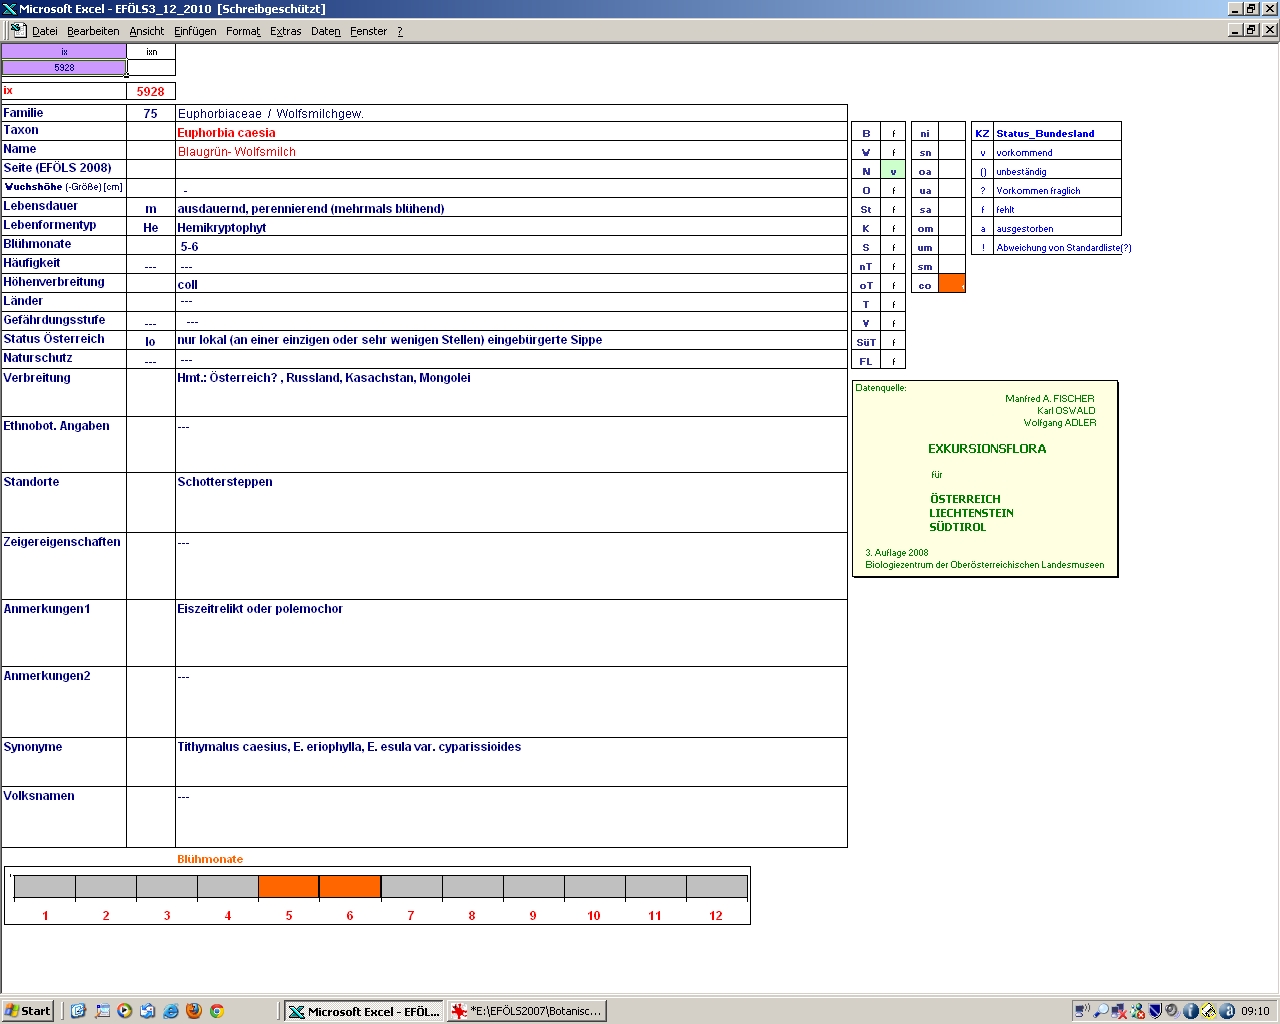The image size is (1280, 1024).
Task: Select the red 5928 ix value cell
Action: coord(151,91)
